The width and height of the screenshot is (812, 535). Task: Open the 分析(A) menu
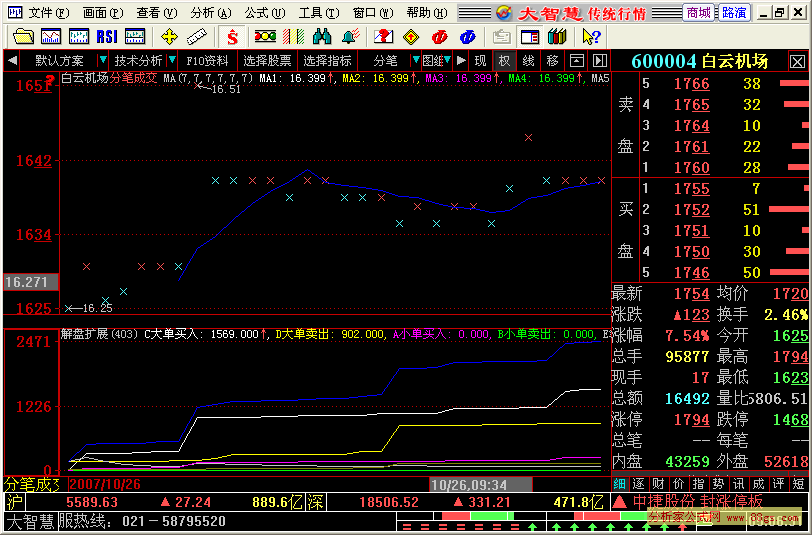pyautogui.click(x=210, y=12)
